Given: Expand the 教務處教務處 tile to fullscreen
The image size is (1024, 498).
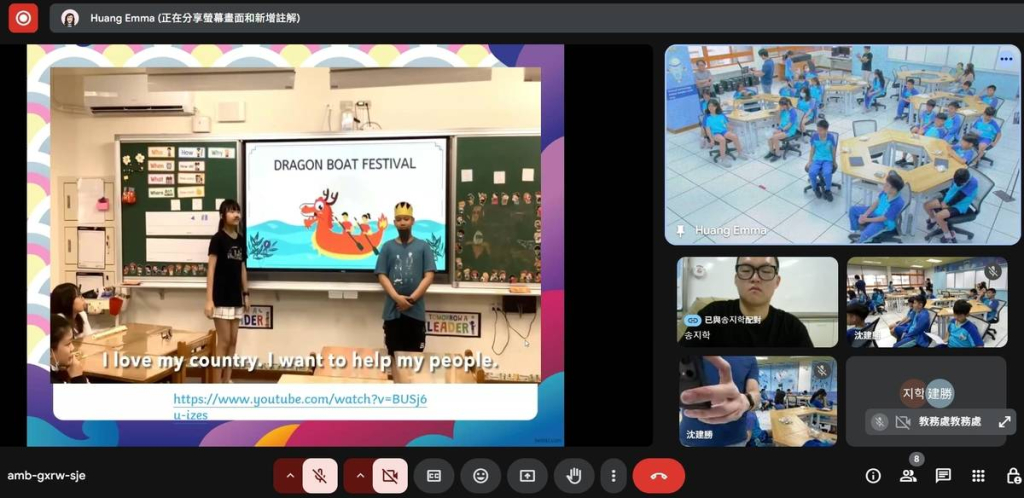Looking at the screenshot, I should pos(1004,422).
